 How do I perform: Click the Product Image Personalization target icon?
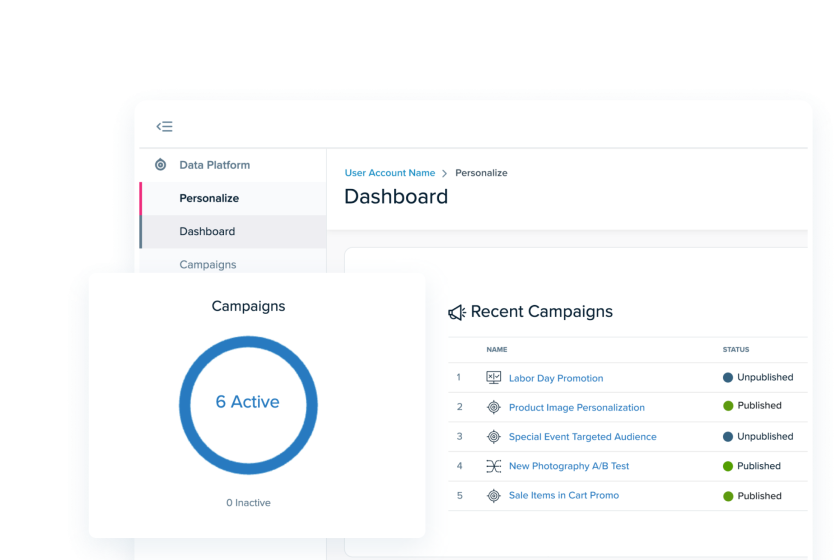click(x=493, y=407)
